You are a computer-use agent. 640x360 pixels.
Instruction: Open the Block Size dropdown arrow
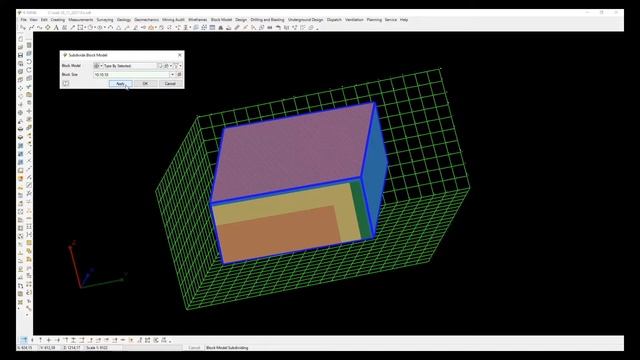coord(172,75)
